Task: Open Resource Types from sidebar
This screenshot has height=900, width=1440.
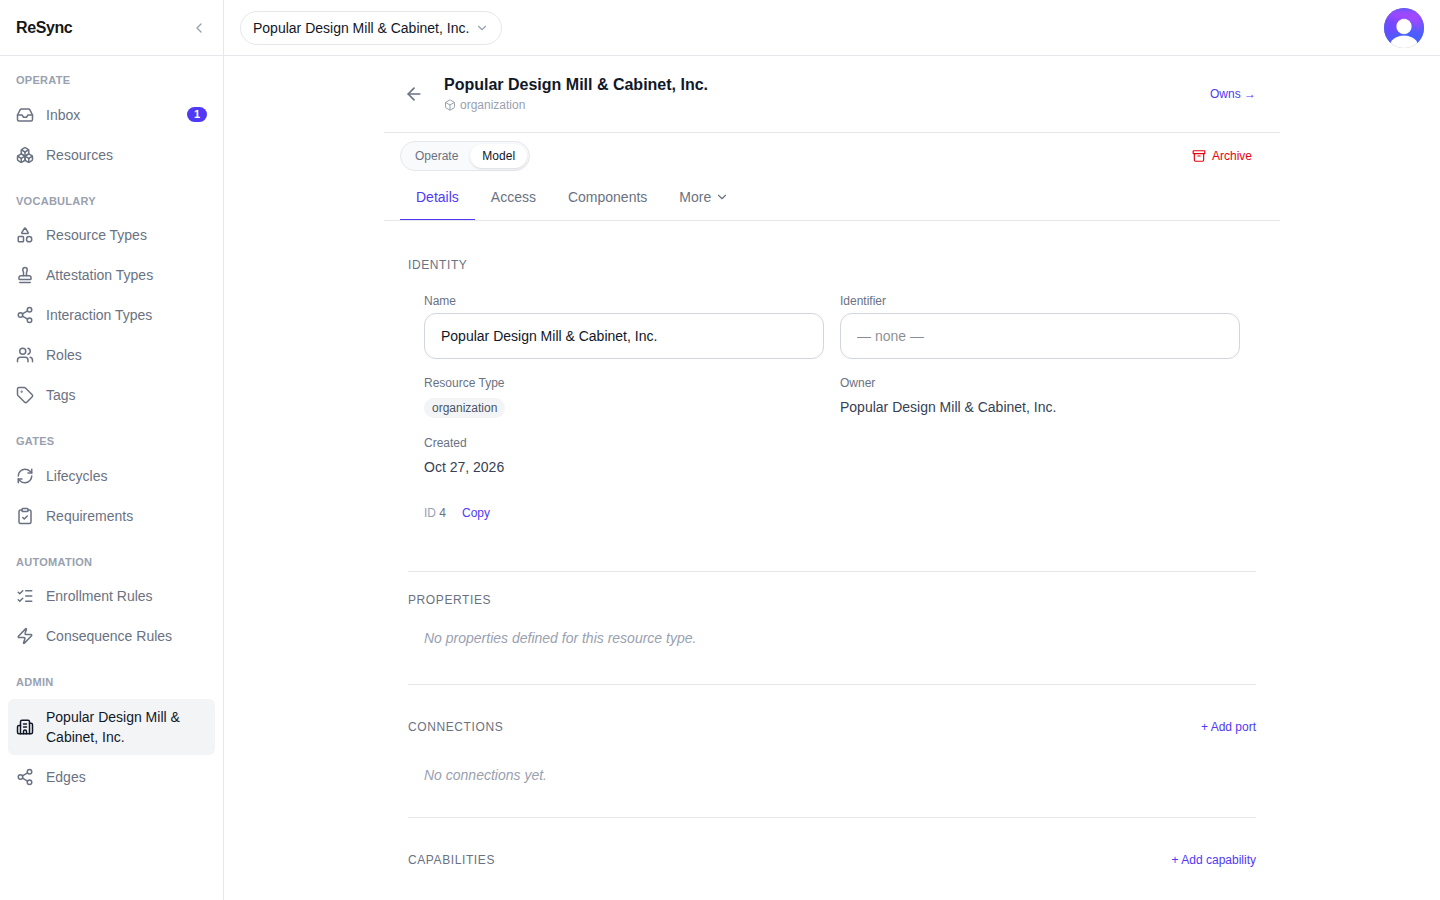Action: pos(111,235)
